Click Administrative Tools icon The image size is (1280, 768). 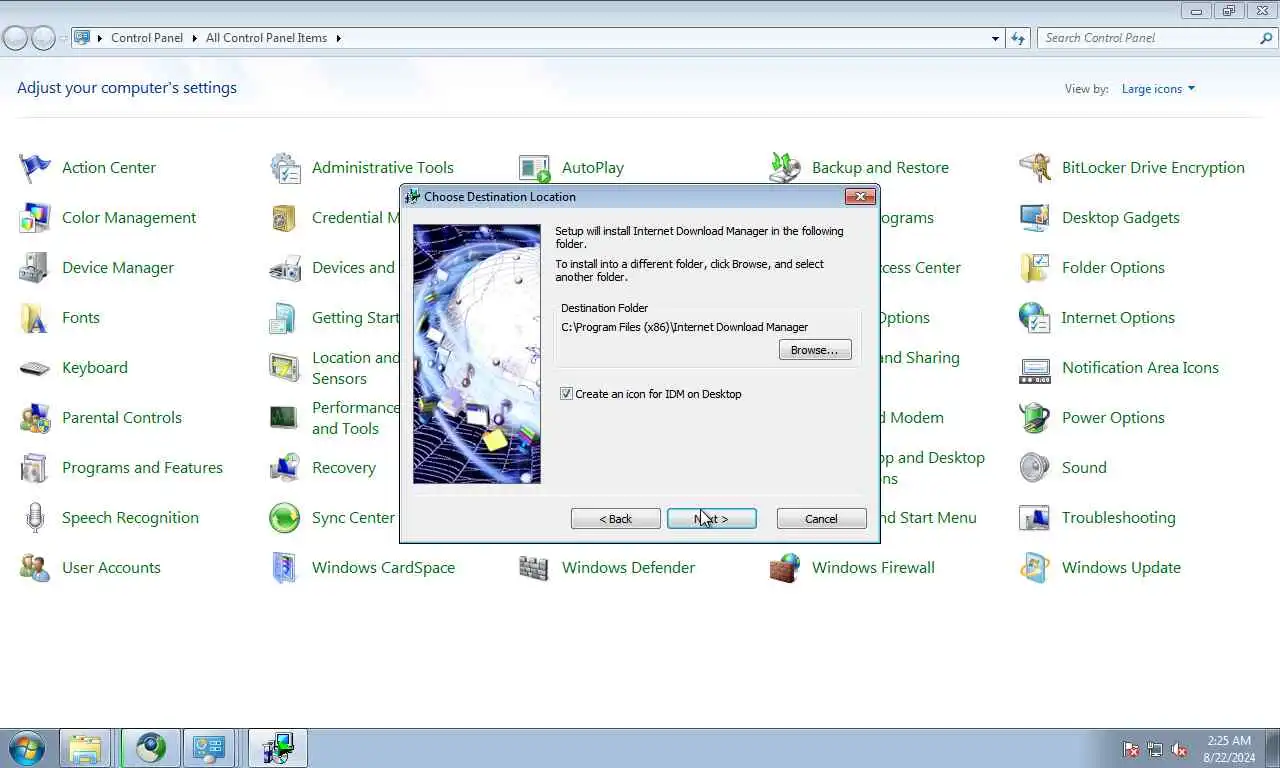[285, 168]
